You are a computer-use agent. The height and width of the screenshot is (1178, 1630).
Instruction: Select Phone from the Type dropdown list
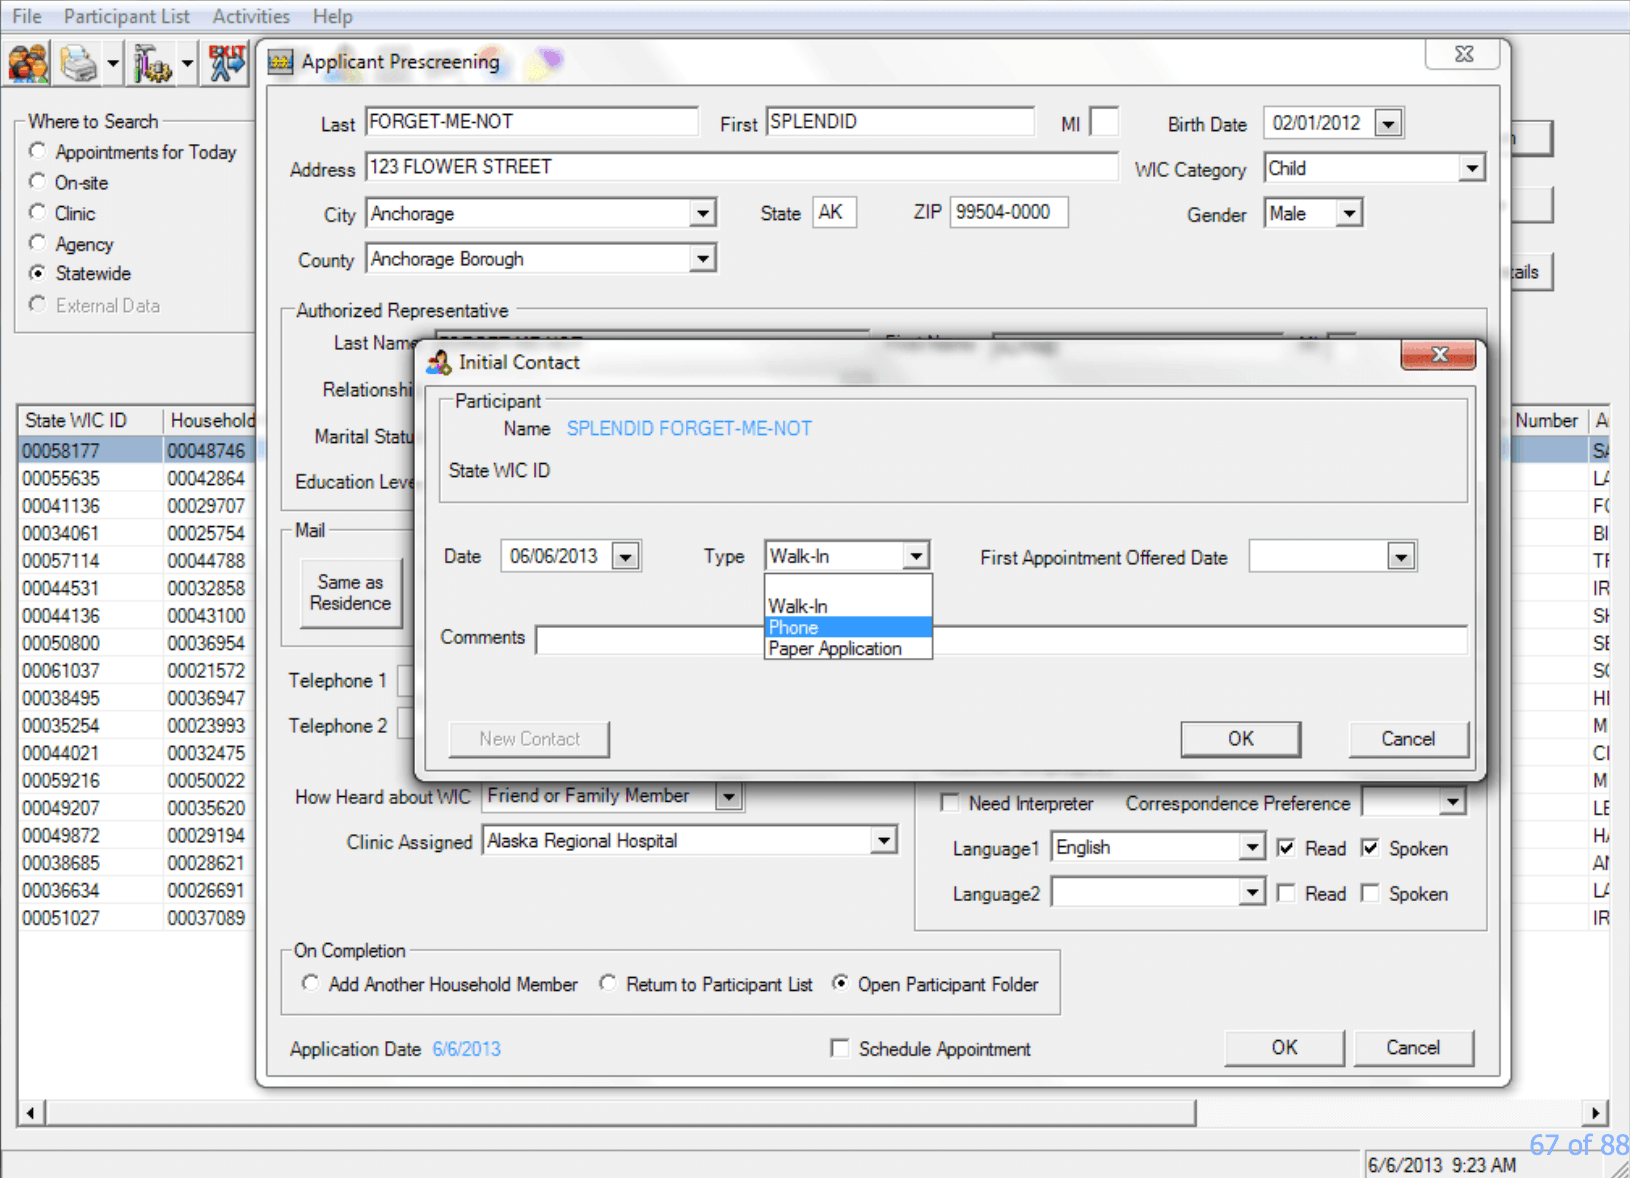[x=793, y=627]
